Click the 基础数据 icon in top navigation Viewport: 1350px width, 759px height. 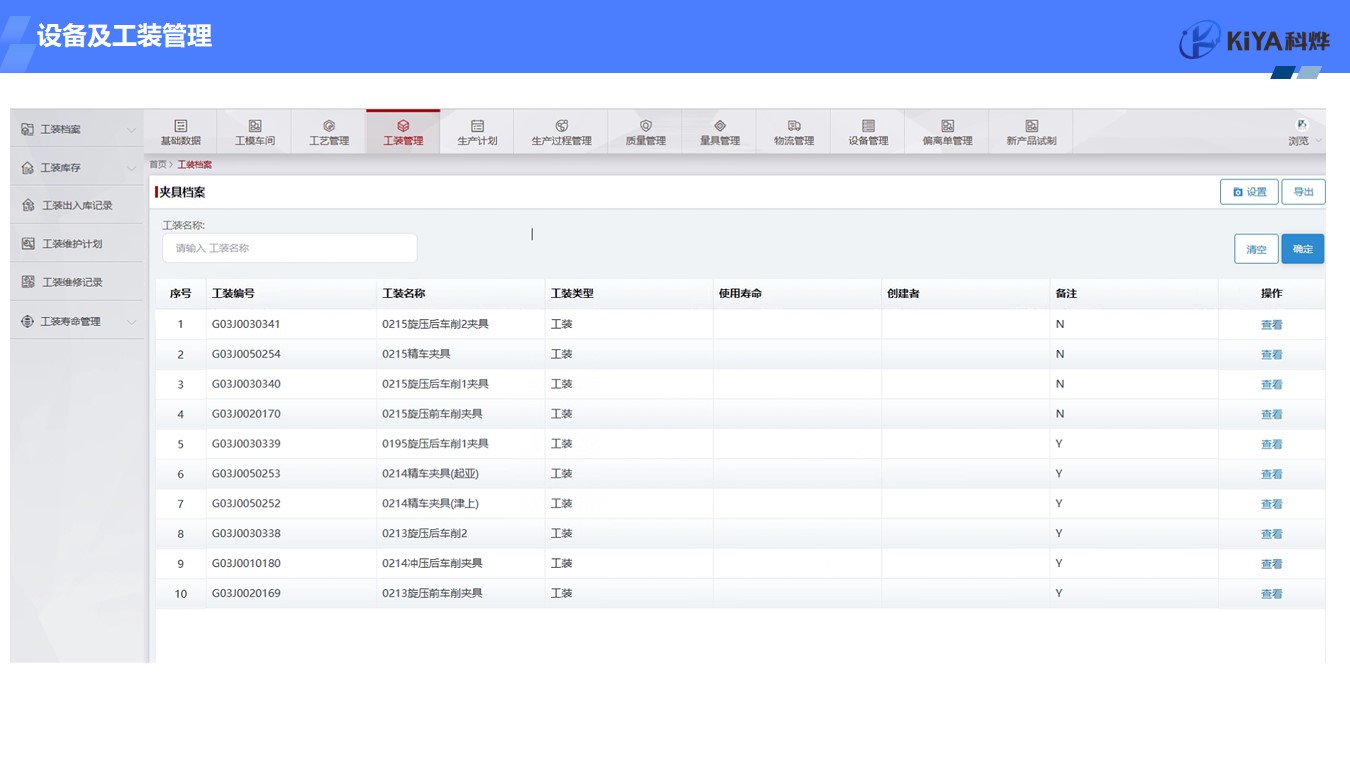coord(181,126)
